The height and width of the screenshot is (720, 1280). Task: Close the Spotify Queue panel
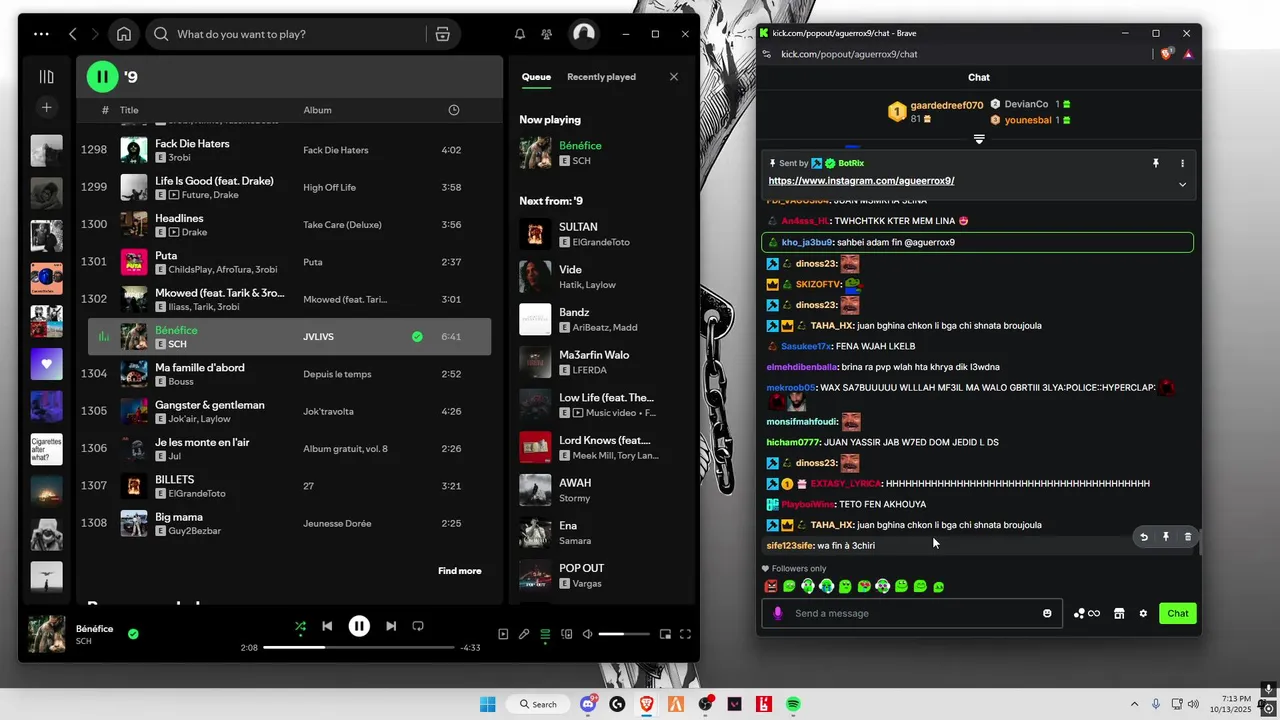coord(674,77)
